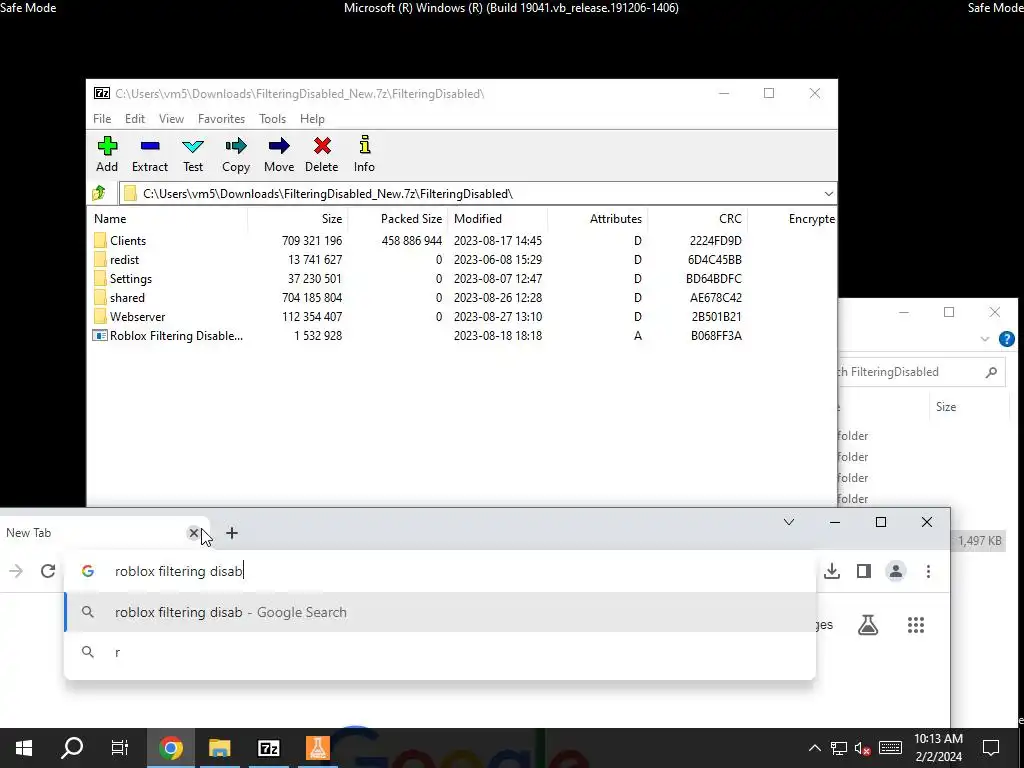
Task: Click the Add toolbar icon in 7-Zip
Action: (107, 154)
